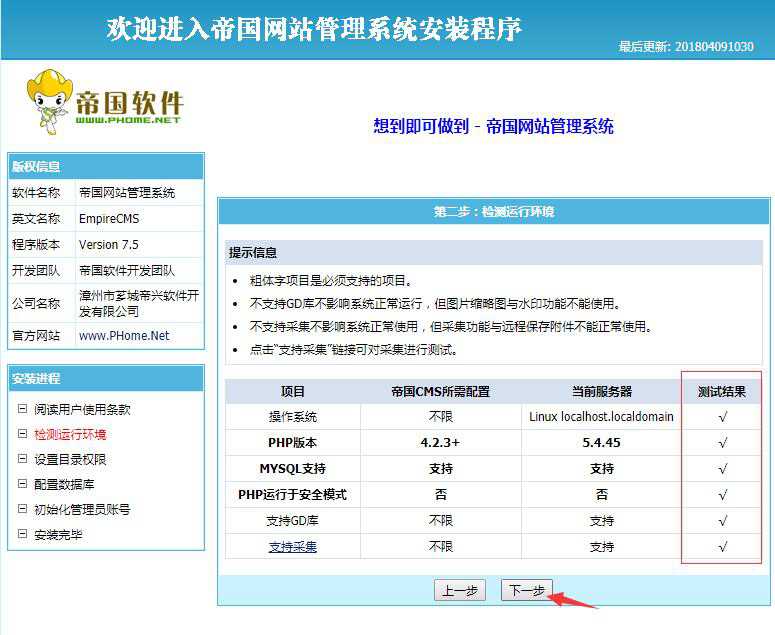Click box icon beside 初始化管理员账号
The image size is (775, 635).
22,508
